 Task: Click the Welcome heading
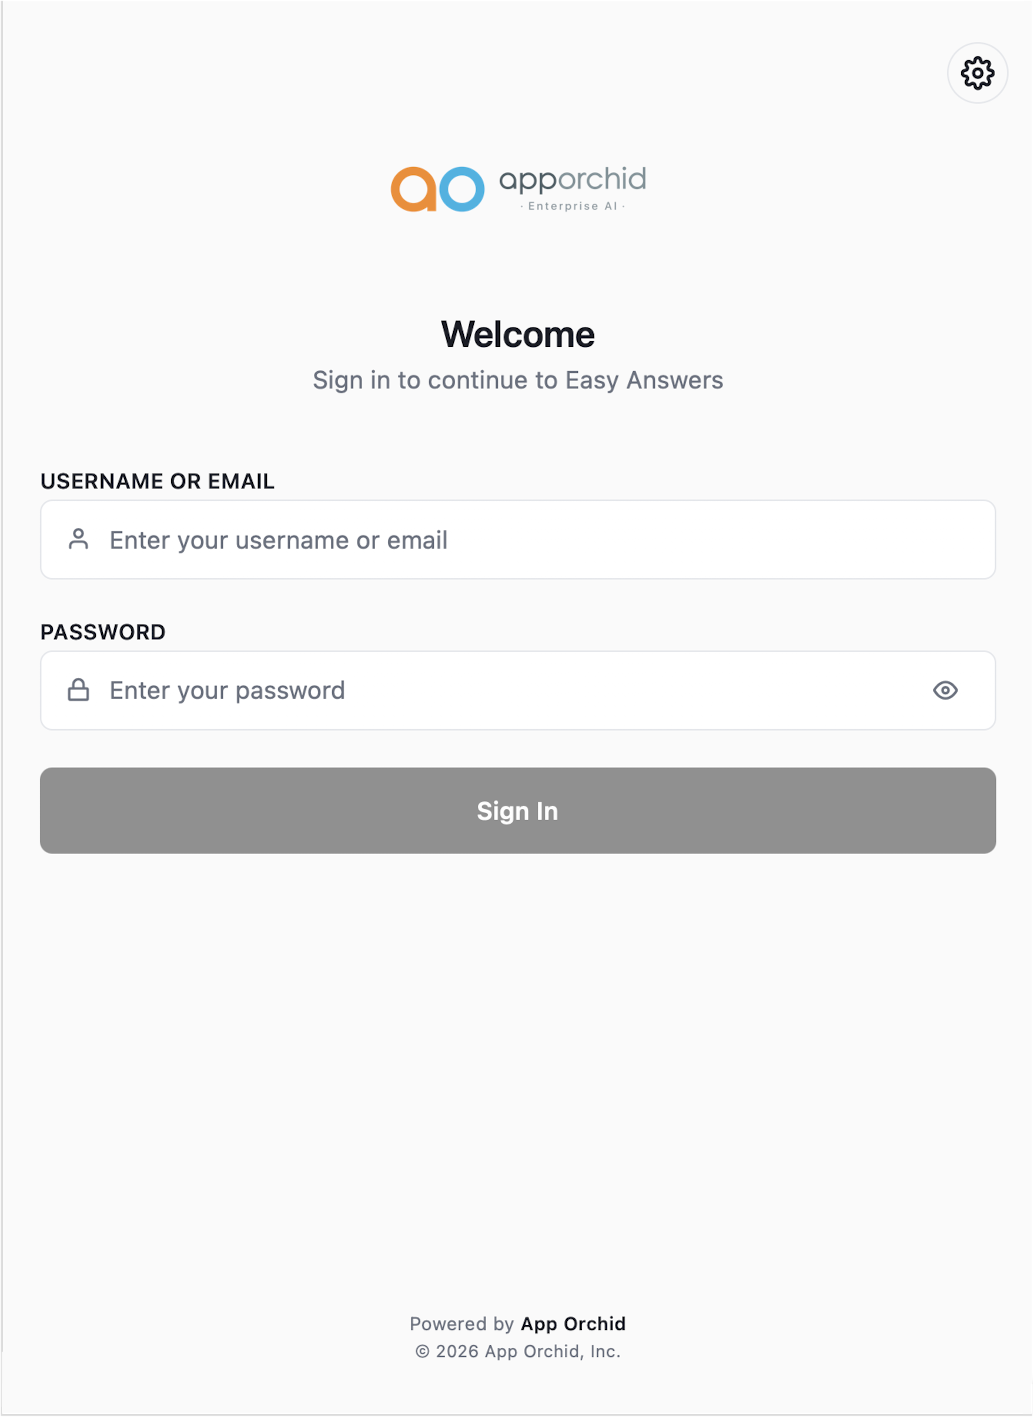[x=518, y=334]
